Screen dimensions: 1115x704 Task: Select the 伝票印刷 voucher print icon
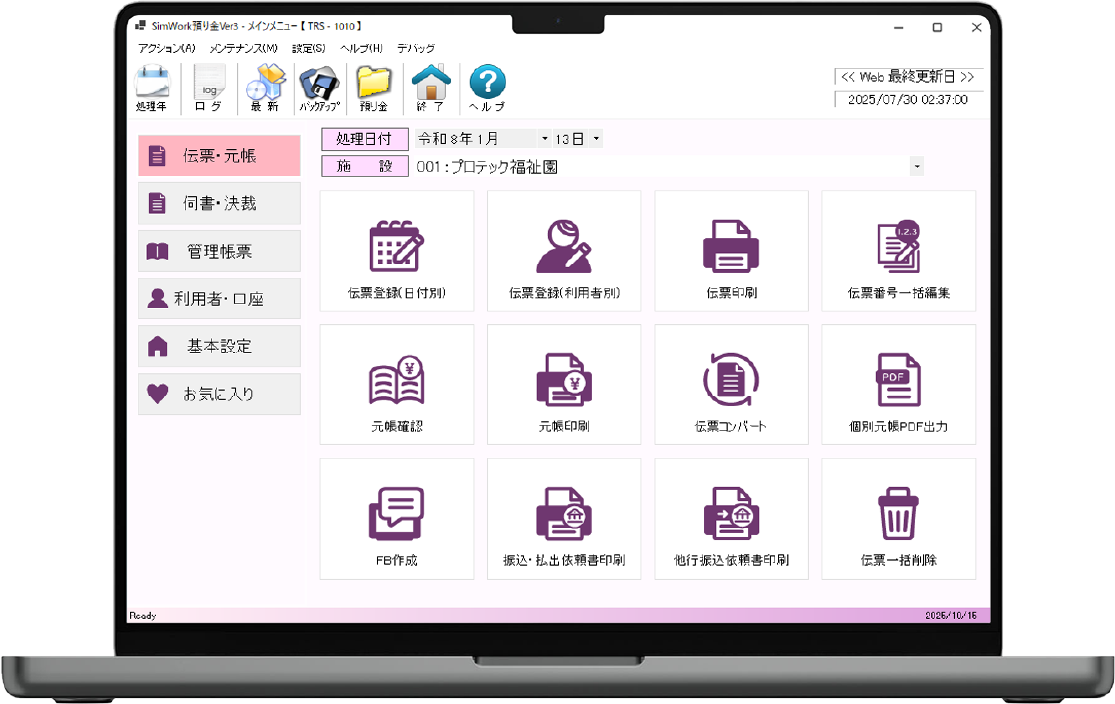tap(731, 251)
